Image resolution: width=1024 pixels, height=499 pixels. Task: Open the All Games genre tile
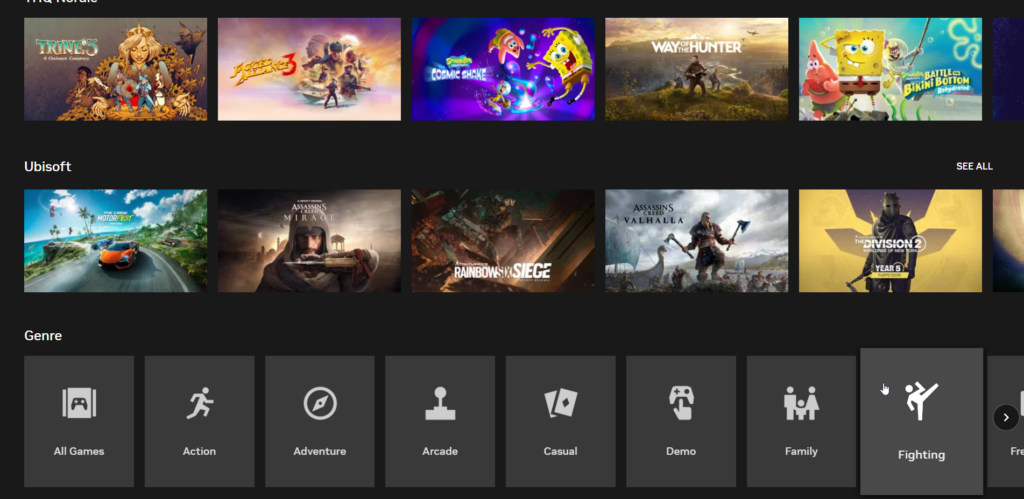(x=79, y=421)
